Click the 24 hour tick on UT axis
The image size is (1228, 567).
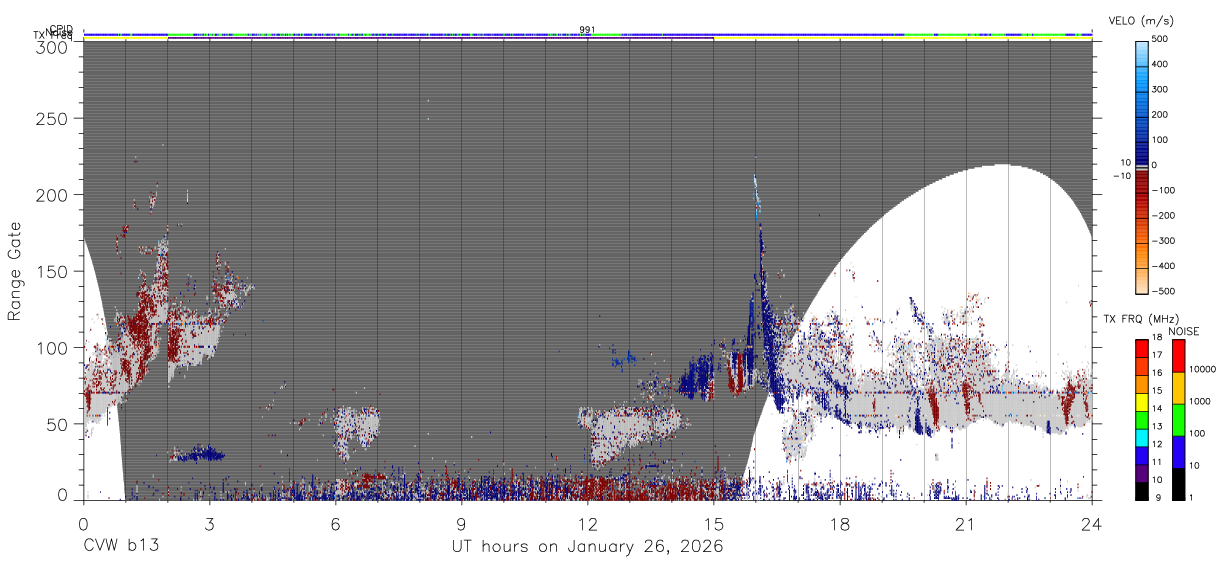click(1092, 524)
